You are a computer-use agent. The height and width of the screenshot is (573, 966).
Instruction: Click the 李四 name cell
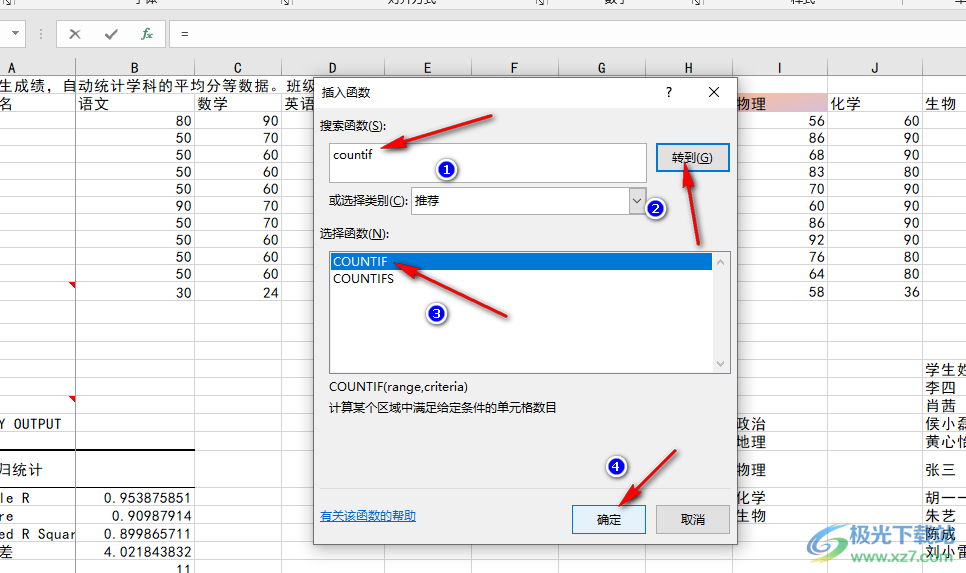click(x=944, y=388)
